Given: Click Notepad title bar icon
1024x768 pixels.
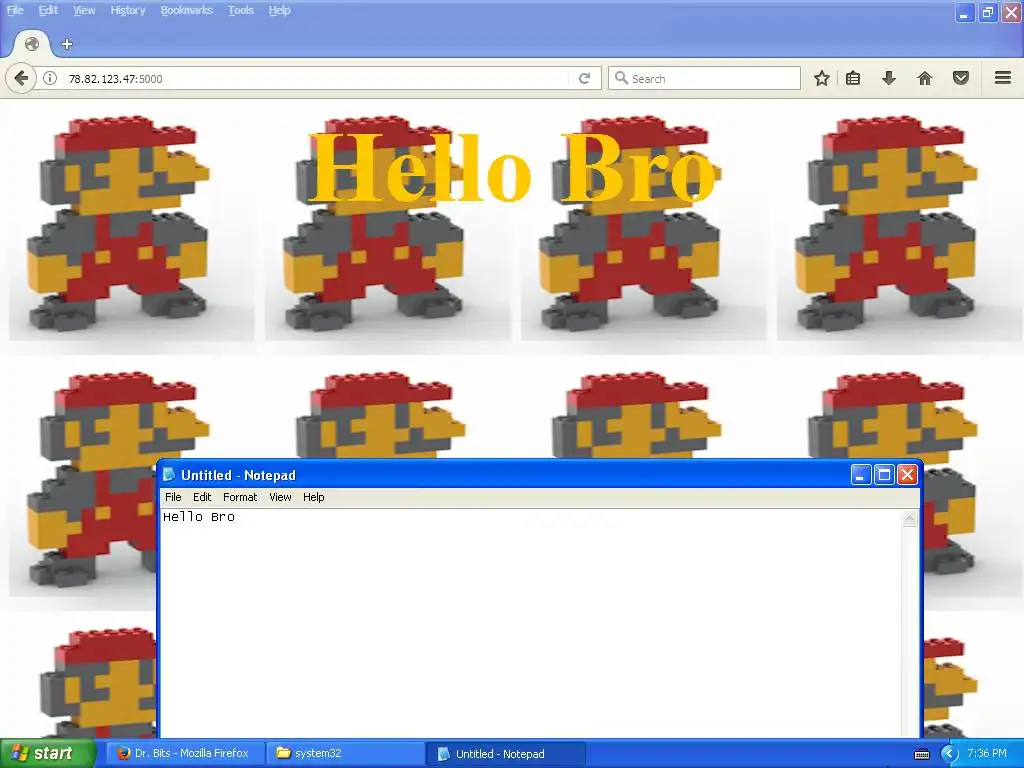Looking at the screenshot, I should (x=169, y=475).
